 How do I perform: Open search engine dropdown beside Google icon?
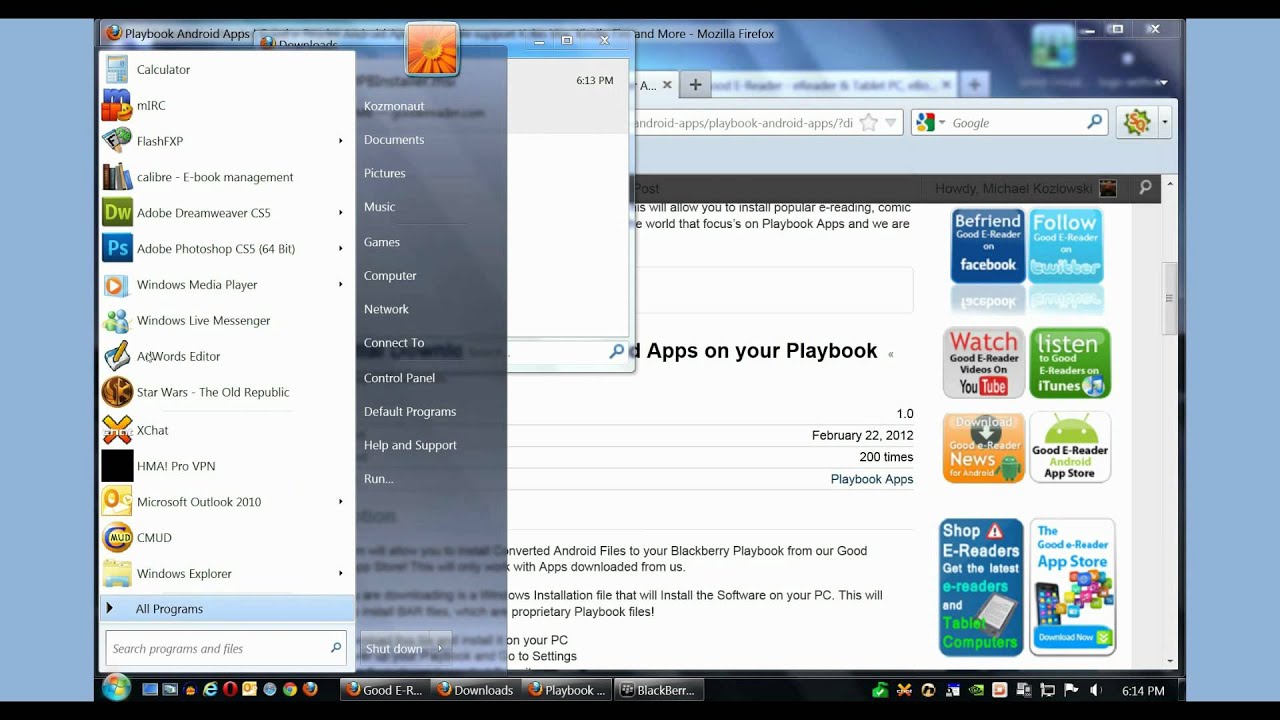coord(941,123)
